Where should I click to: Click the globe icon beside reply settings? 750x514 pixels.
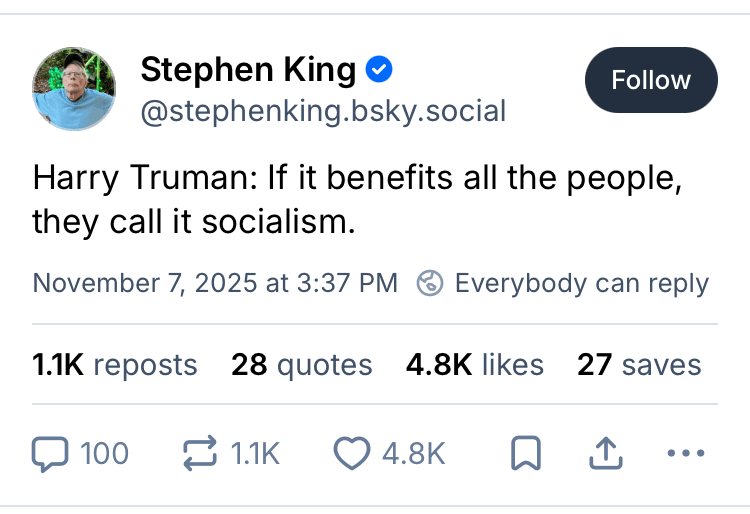pyautogui.click(x=430, y=283)
